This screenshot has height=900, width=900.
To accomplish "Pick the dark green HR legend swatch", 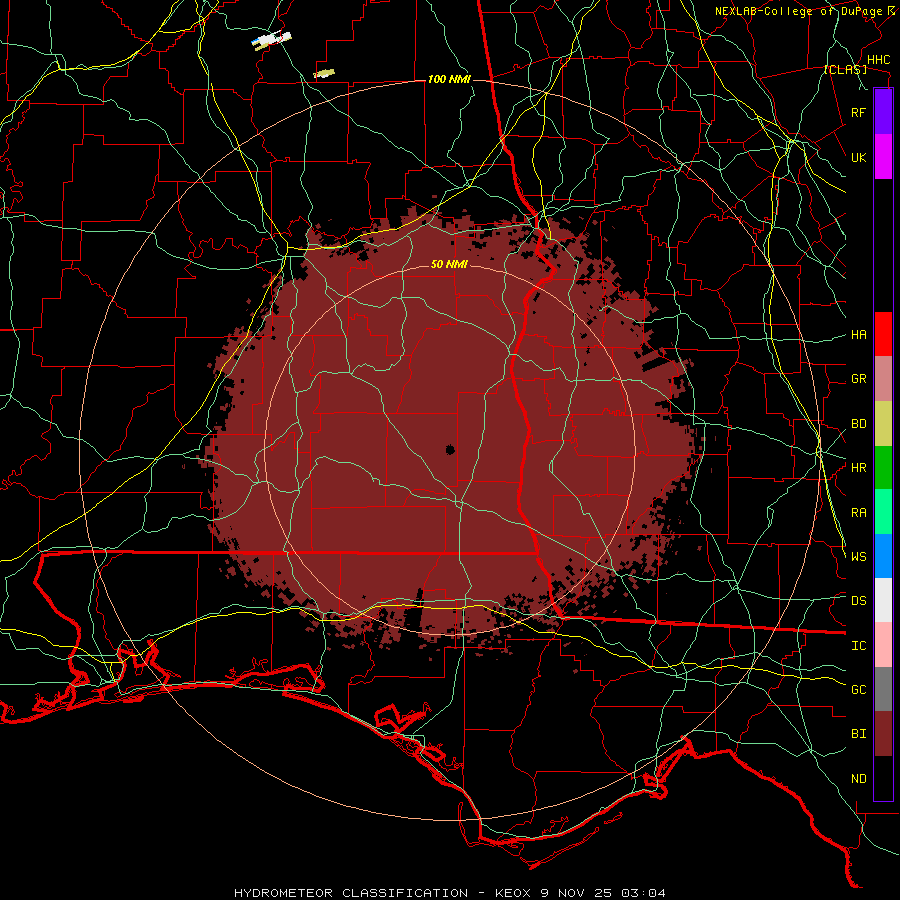I will click(883, 468).
